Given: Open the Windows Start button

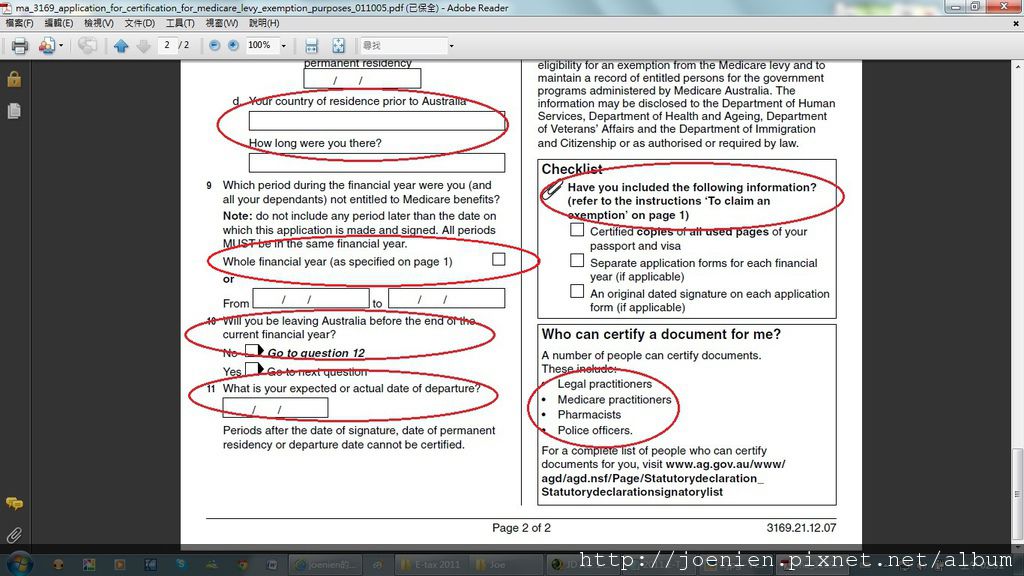Looking at the screenshot, I should [19, 564].
